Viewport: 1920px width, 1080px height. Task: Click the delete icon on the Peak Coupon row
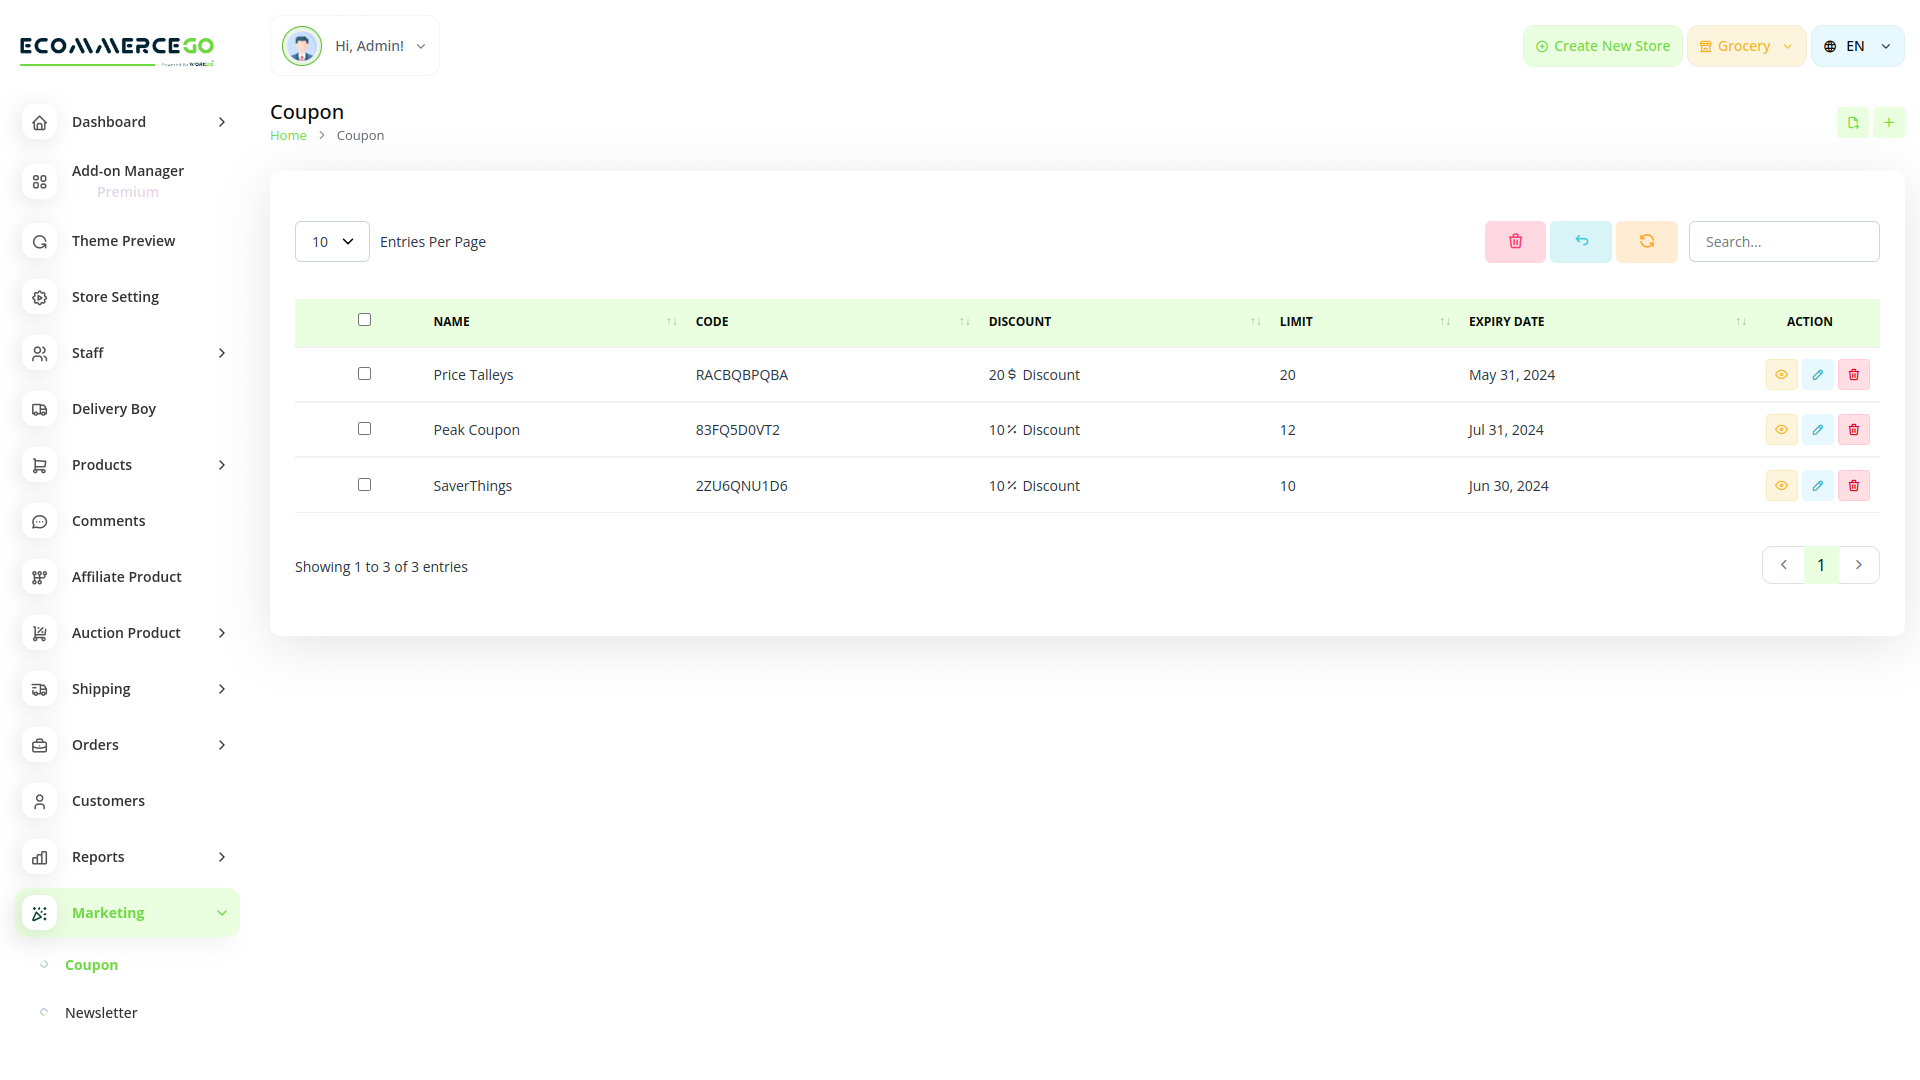1853,429
